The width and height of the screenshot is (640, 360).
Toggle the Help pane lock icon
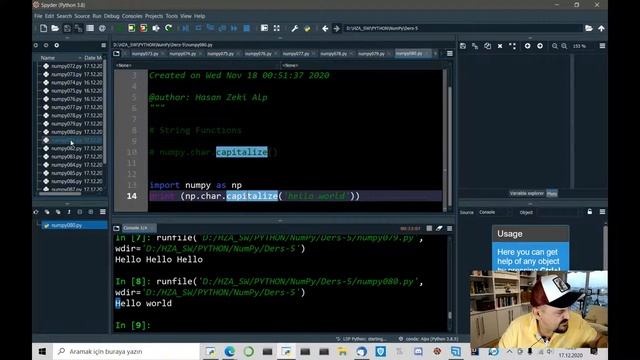[589, 211]
